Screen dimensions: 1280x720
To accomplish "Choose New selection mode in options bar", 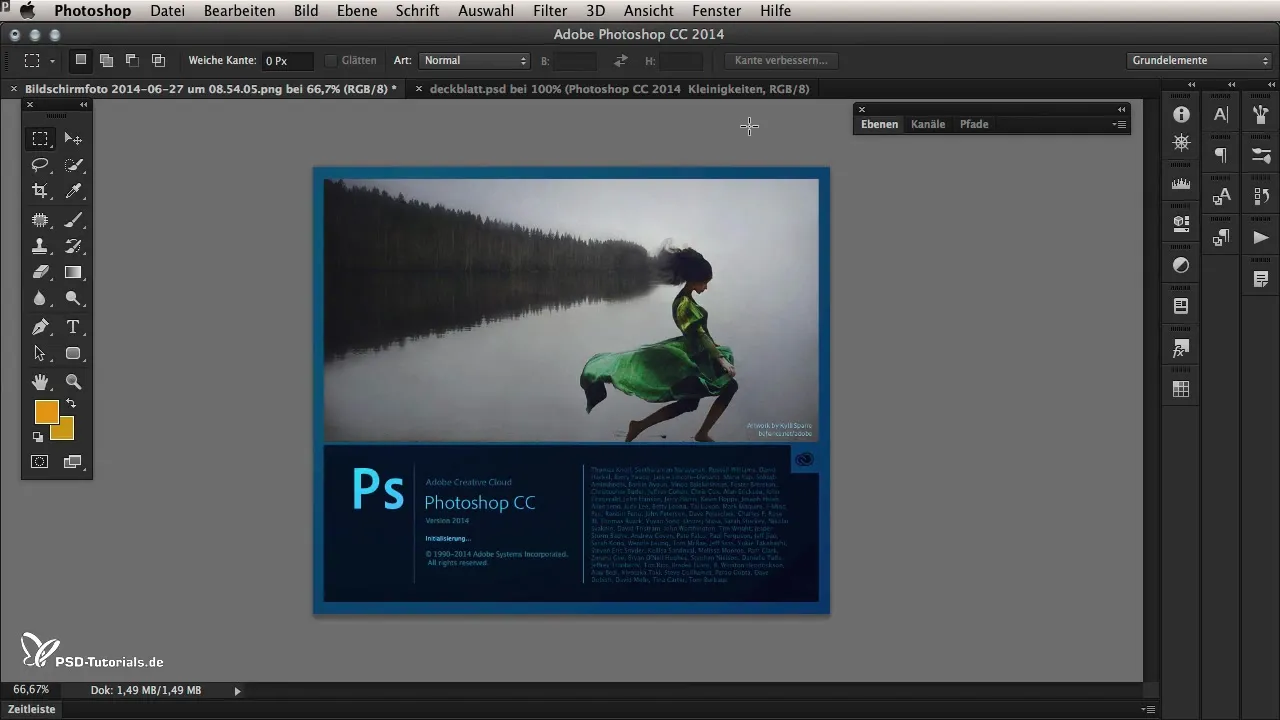I will coord(81,60).
